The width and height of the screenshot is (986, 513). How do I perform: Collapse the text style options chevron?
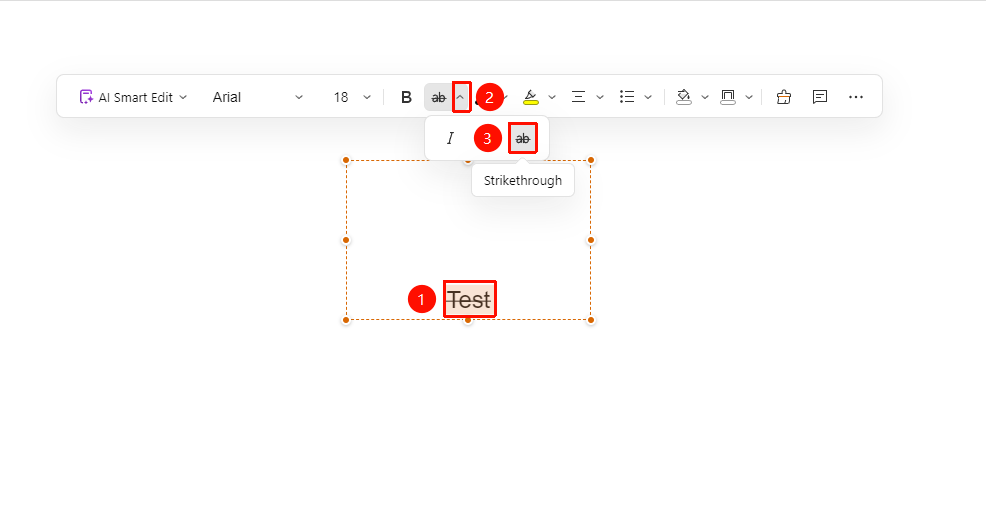(461, 97)
